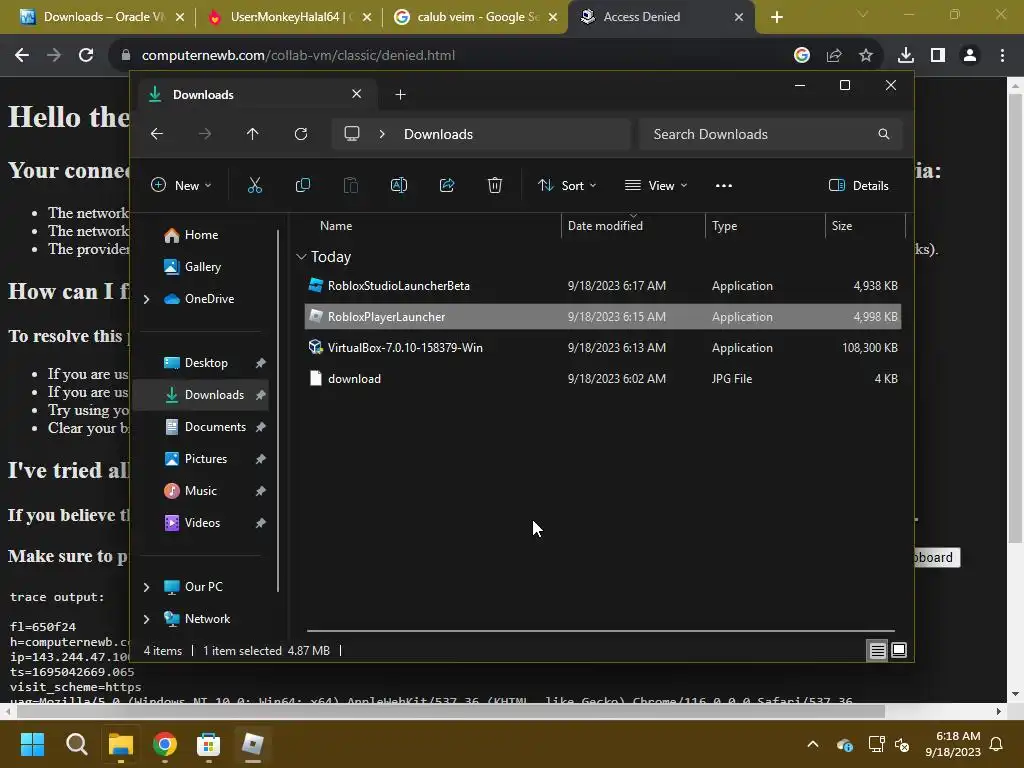Toggle Chrome side panel icon
1024x768 pixels.
coord(938,56)
